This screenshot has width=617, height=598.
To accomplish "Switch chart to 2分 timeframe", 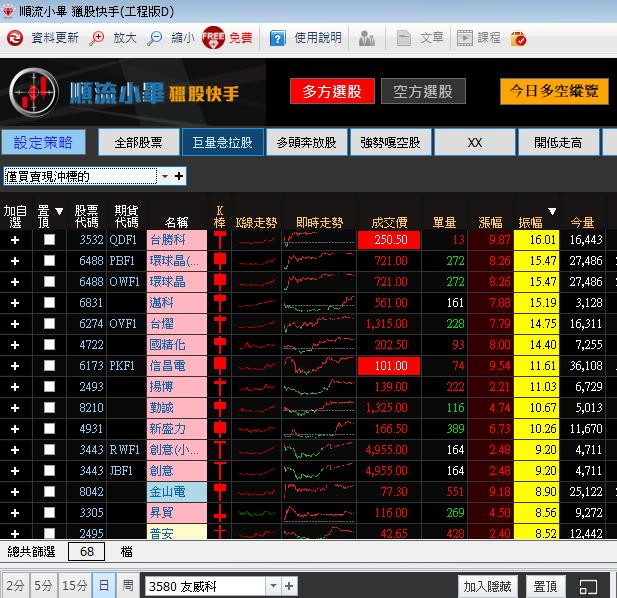I will (x=15, y=585).
